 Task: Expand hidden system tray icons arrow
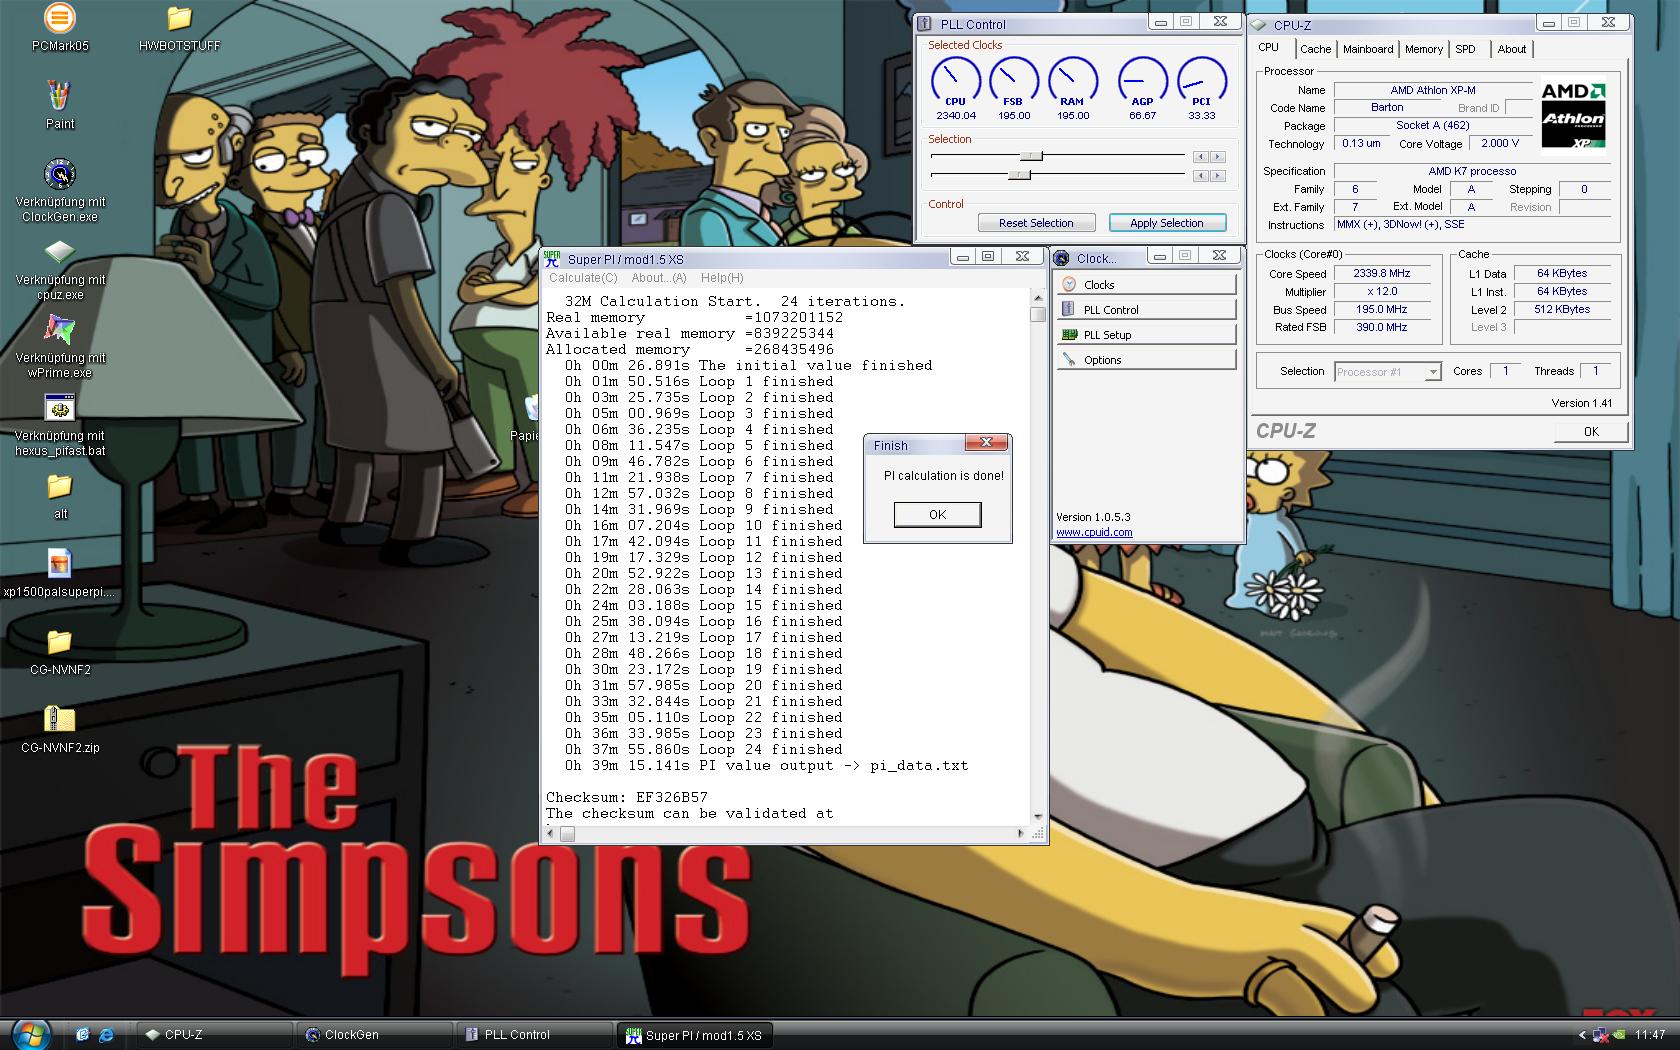coord(1582,1035)
